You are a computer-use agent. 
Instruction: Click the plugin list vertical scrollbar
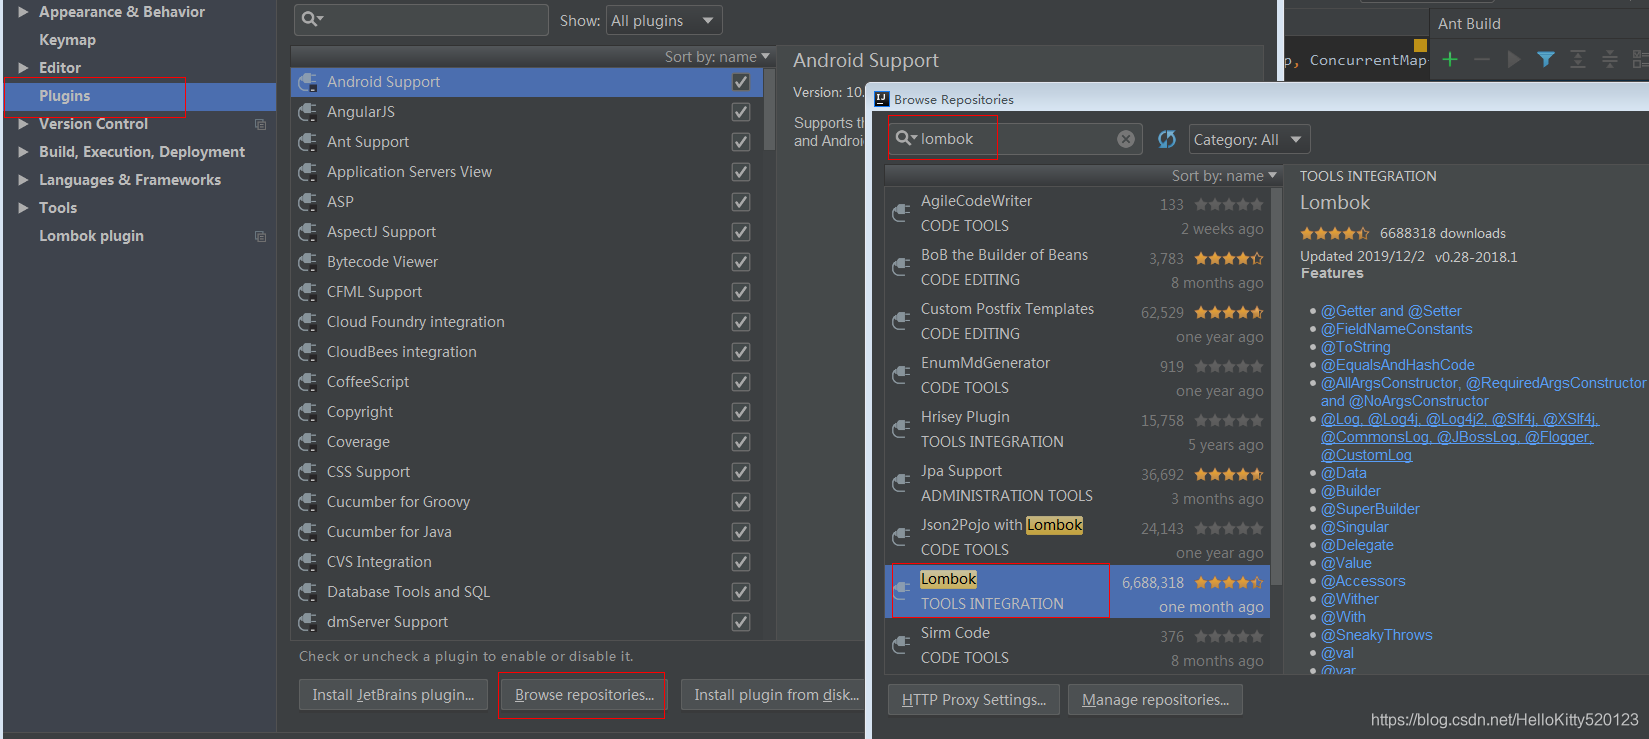(x=769, y=110)
